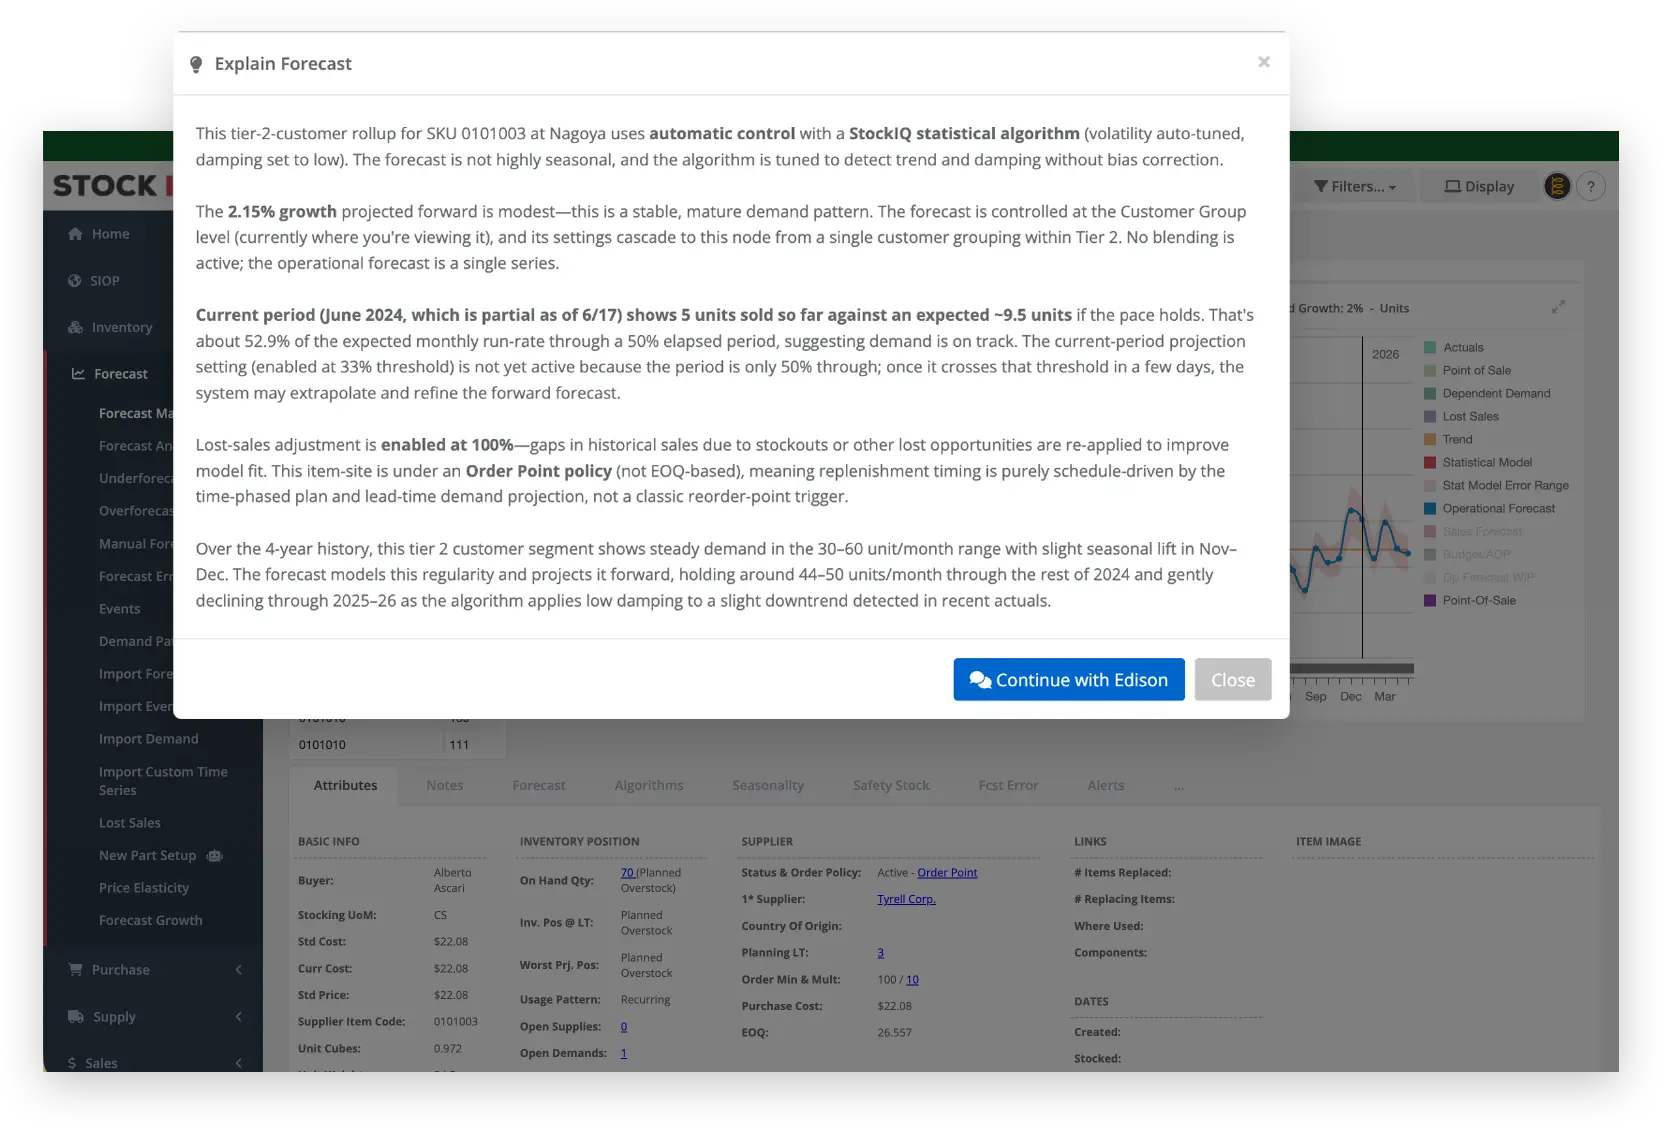Expand the Purchase menu chevron
This screenshot has height=1126, width=1662.
pyautogui.click(x=239, y=970)
